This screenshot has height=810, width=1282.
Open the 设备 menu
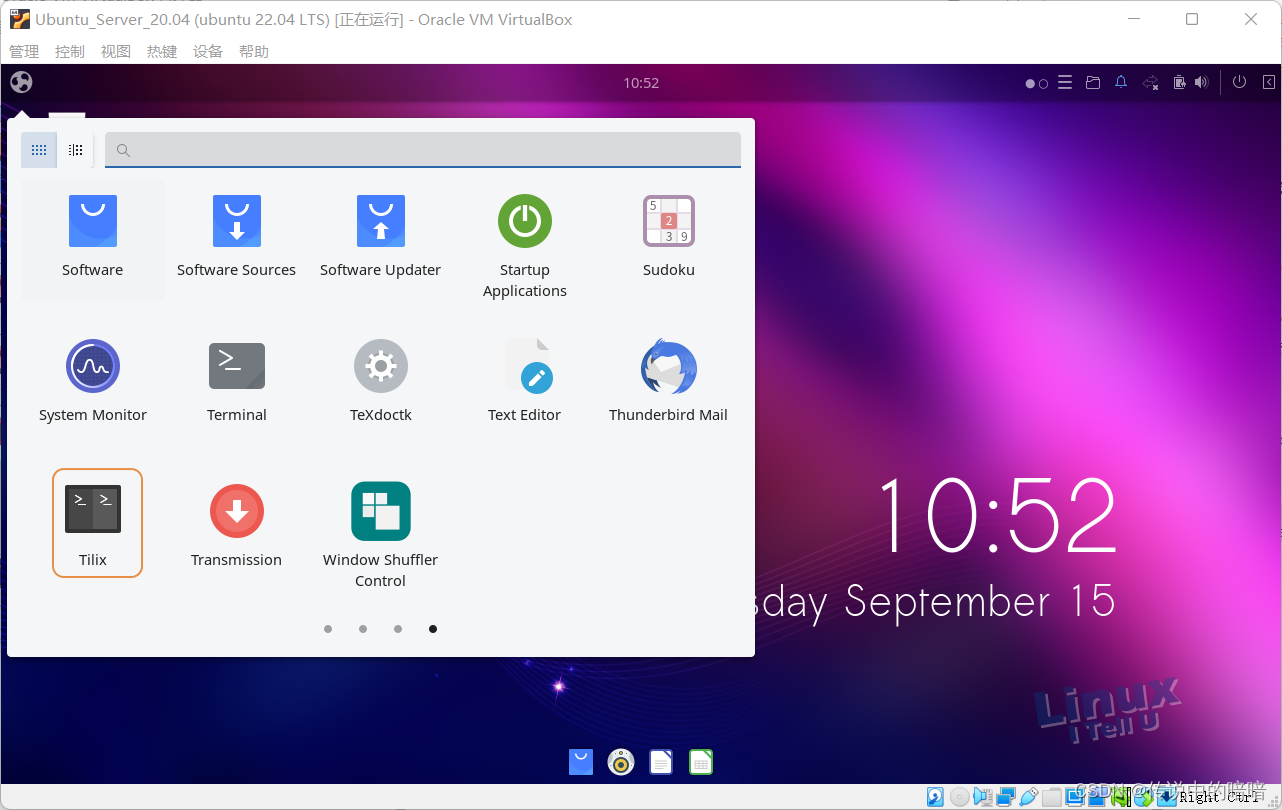coord(208,51)
